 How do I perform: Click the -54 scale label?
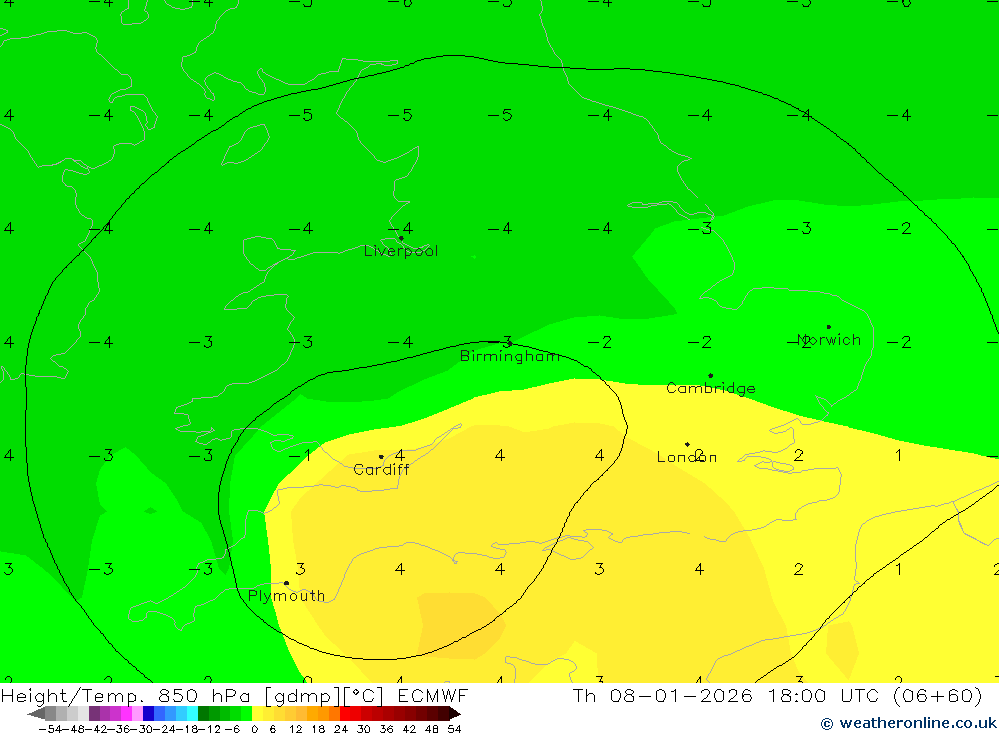[50, 729]
